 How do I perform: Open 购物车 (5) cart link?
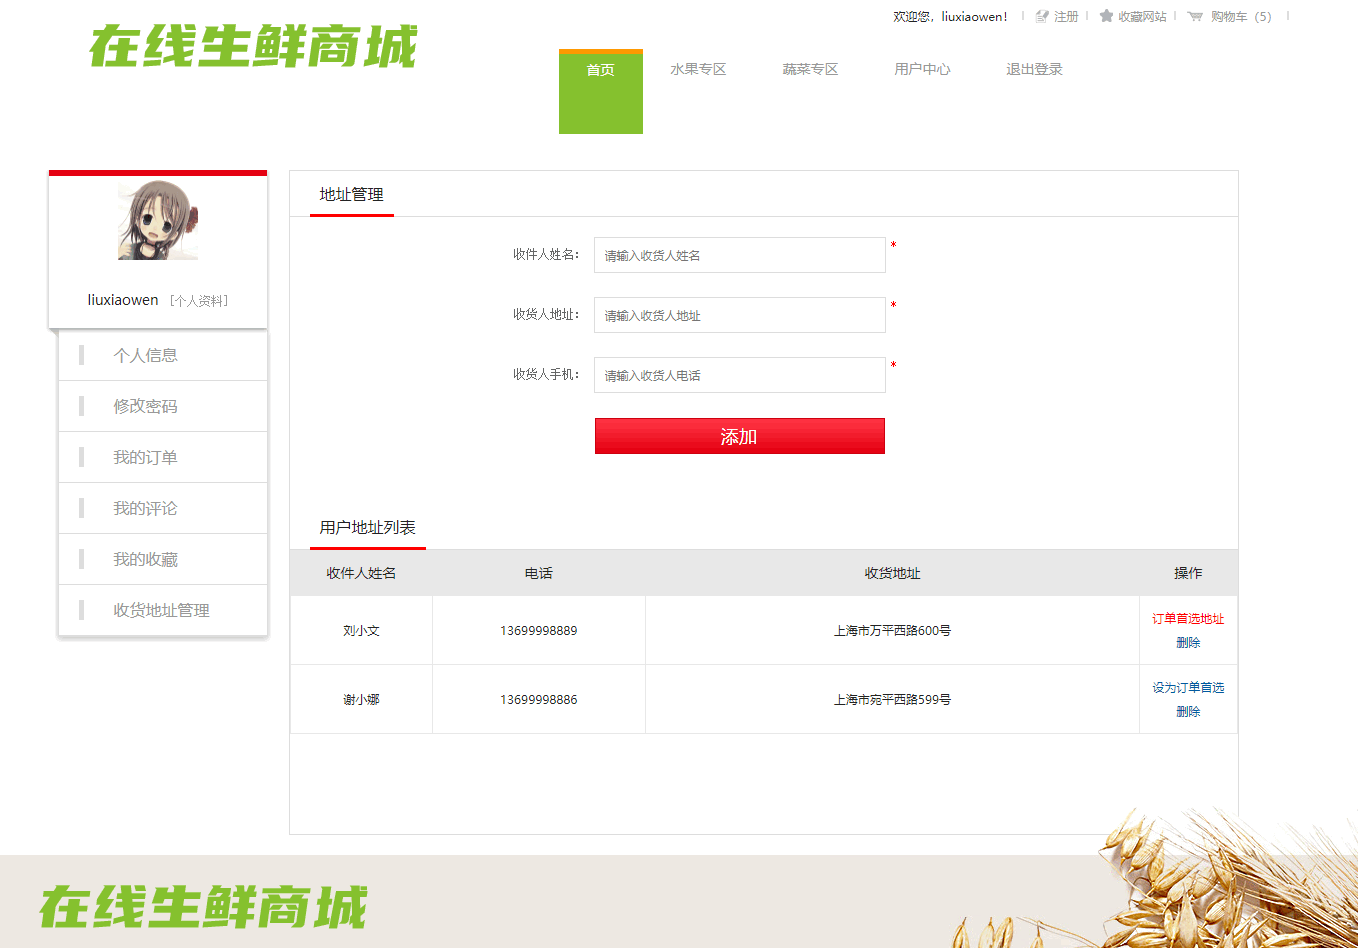point(1241,16)
